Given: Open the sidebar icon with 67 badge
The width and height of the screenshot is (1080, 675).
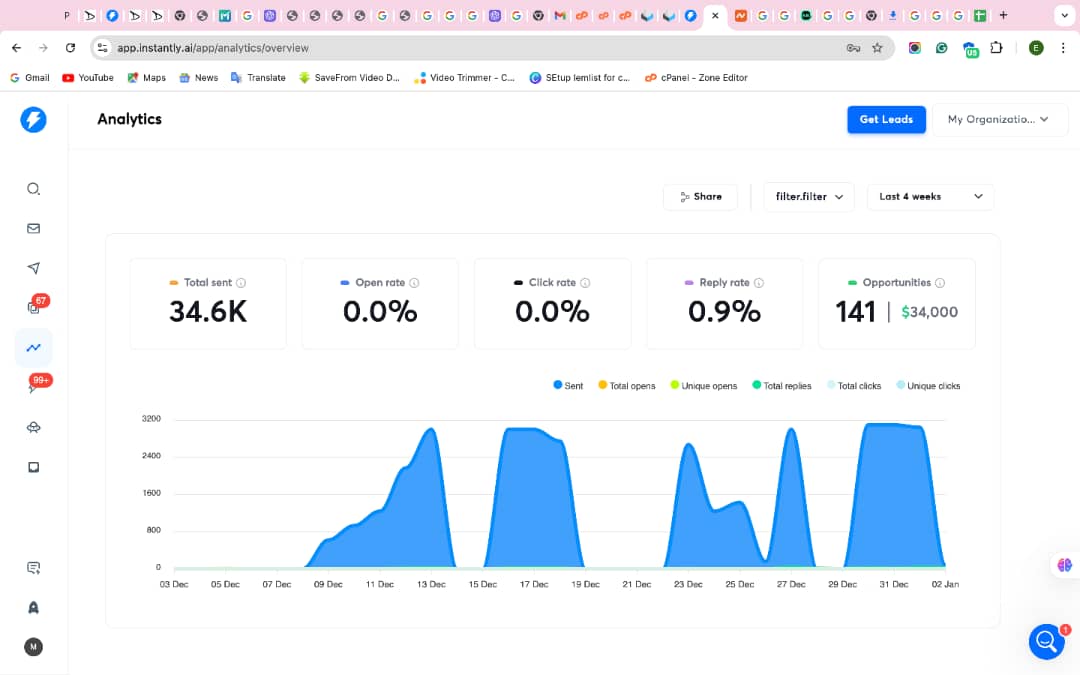Looking at the screenshot, I should 36,305.
